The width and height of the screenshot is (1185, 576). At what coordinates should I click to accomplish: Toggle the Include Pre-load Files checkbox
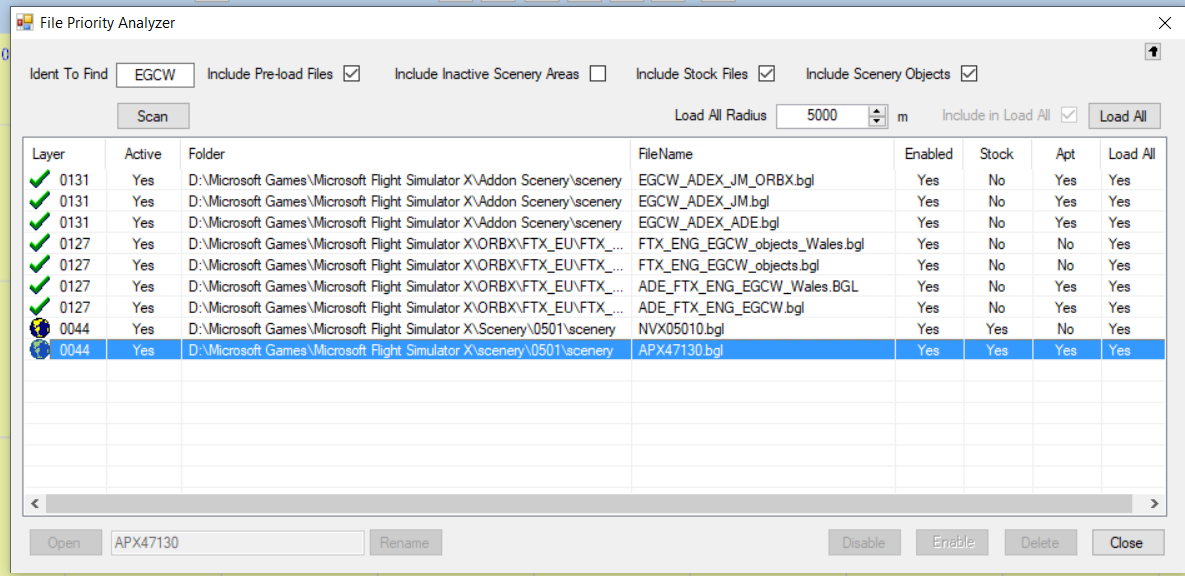[351, 73]
